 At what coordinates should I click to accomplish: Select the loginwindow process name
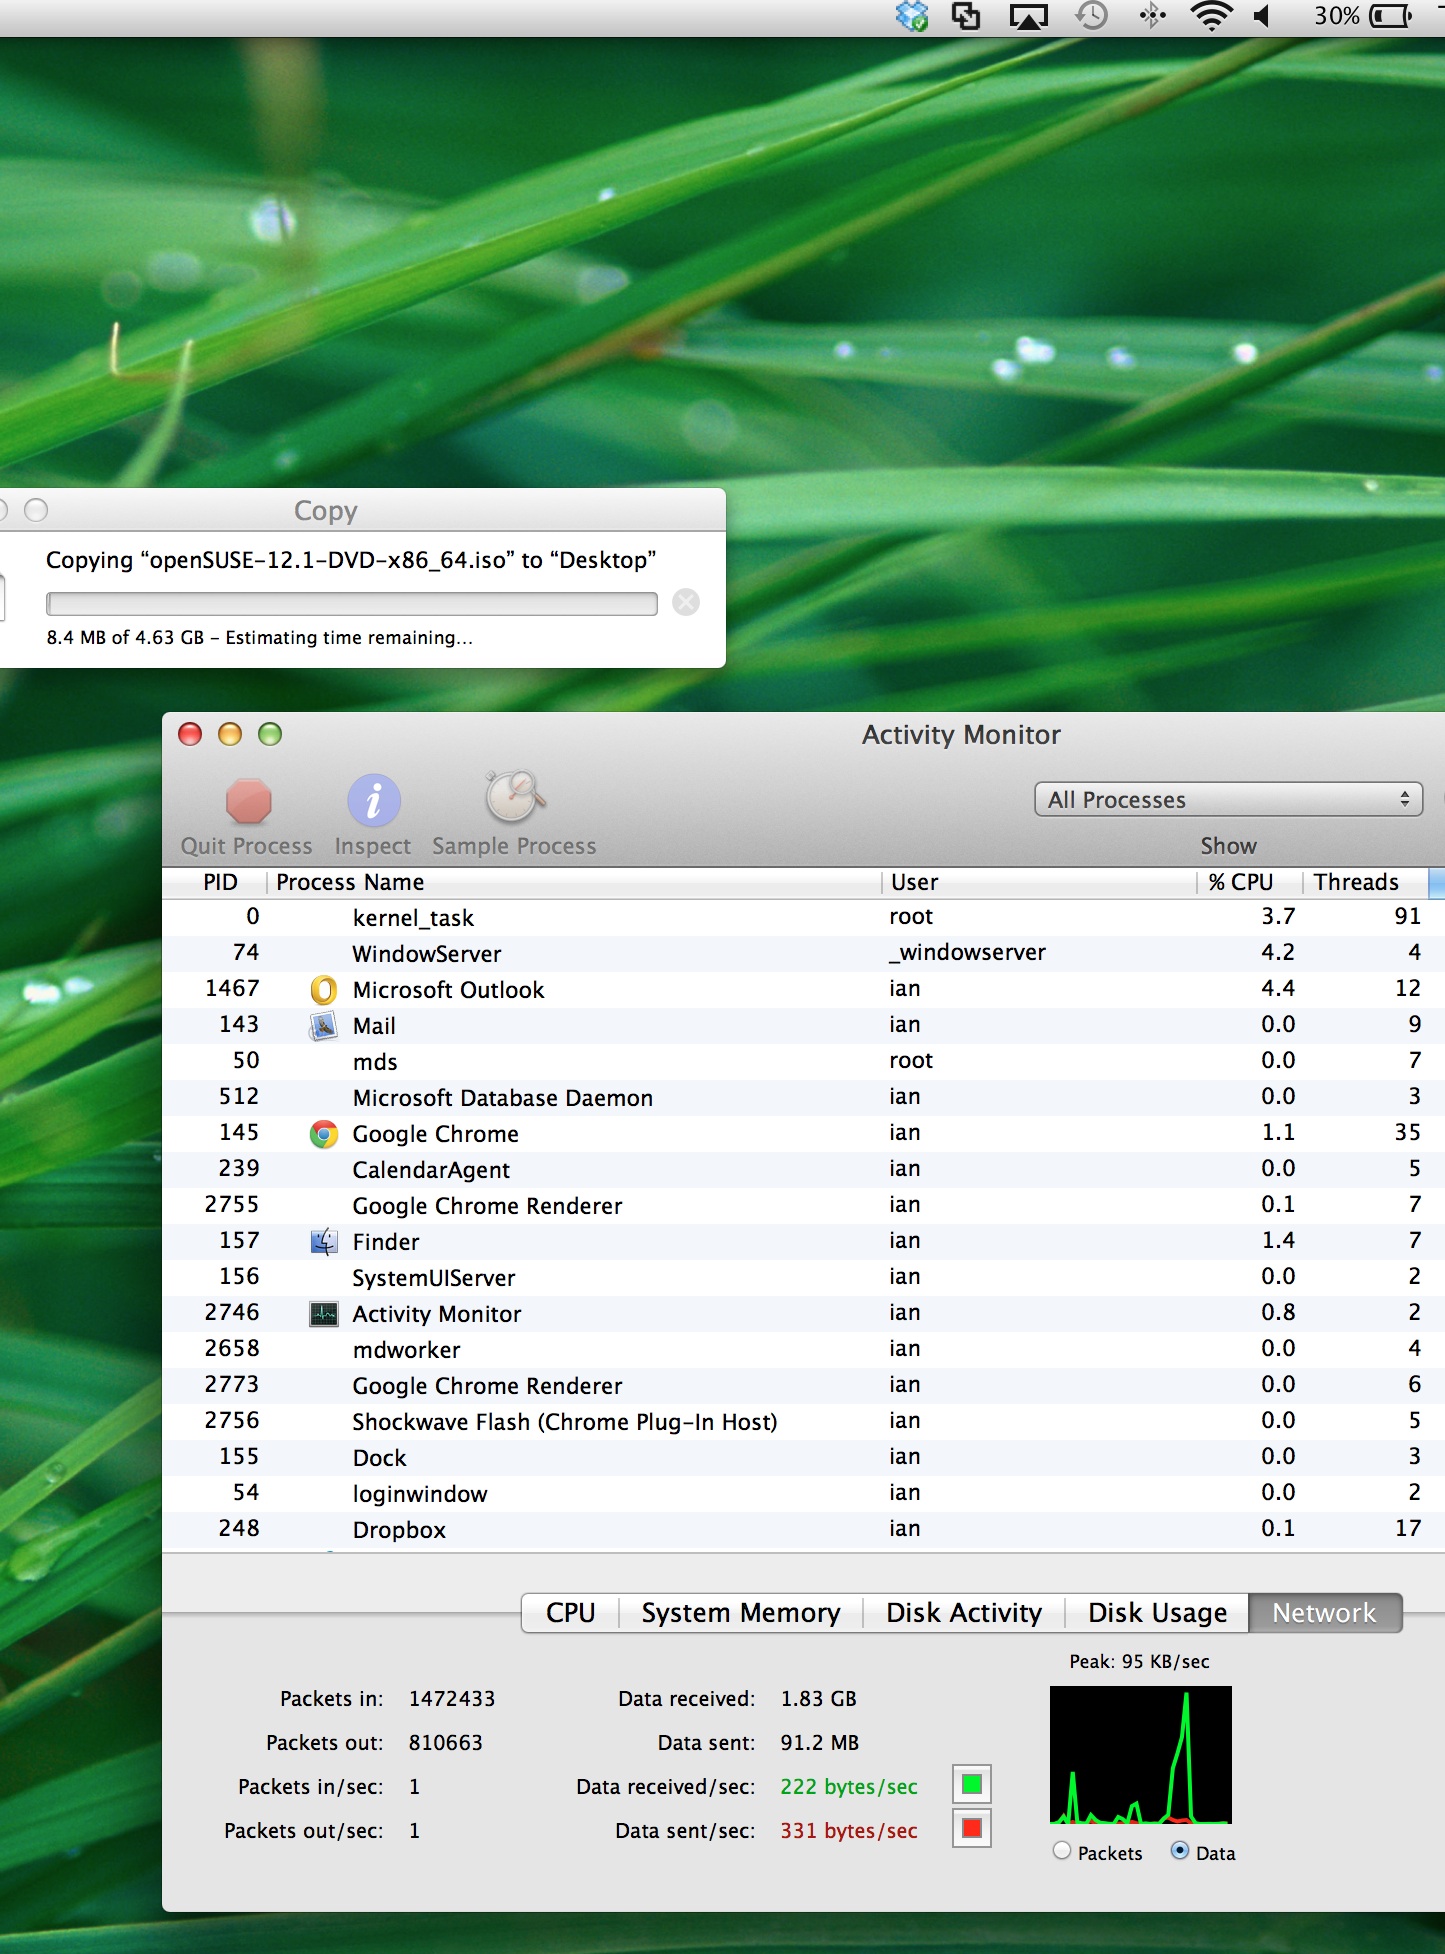click(420, 1494)
